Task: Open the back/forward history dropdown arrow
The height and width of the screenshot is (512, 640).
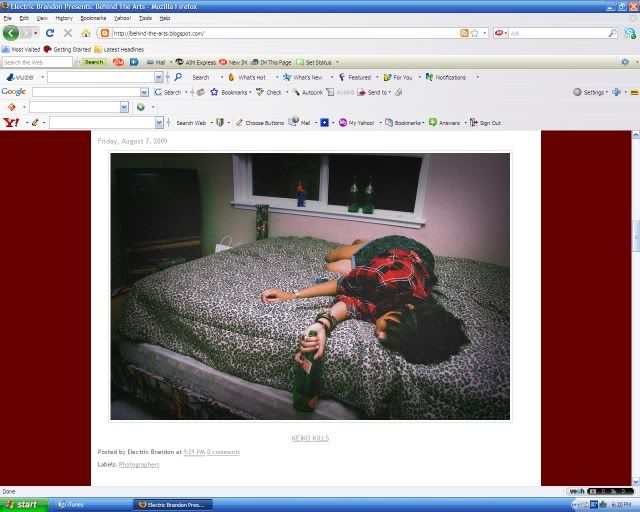Action: pos(36,33)
